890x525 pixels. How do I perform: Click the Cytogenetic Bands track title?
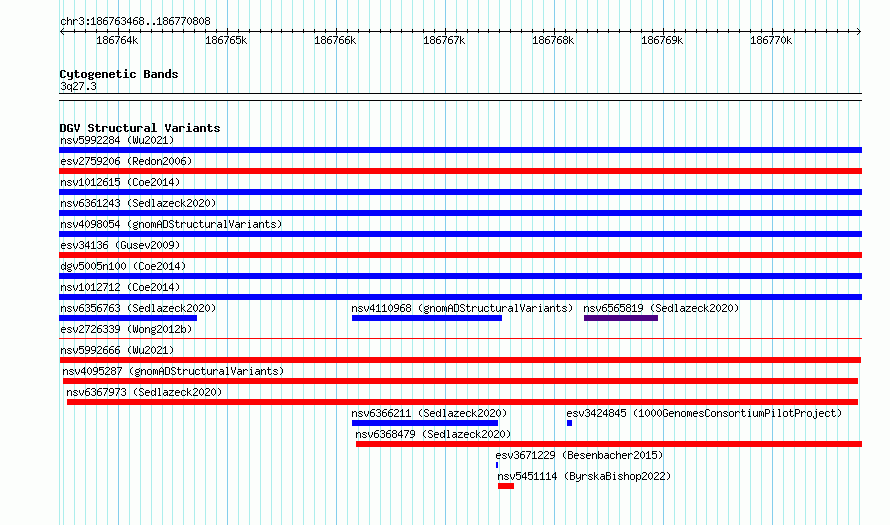pyautogui.click(x=119, y=74)
